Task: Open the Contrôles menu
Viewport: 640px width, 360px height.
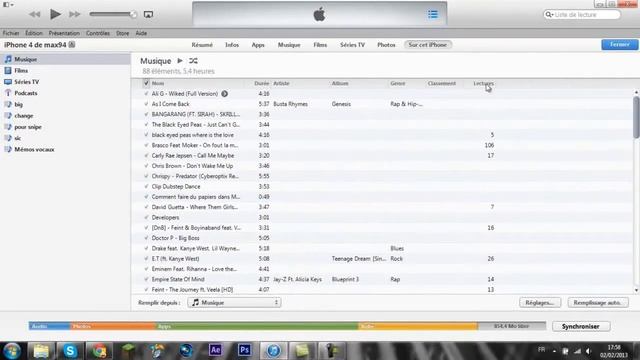Action: coord(98,33)
